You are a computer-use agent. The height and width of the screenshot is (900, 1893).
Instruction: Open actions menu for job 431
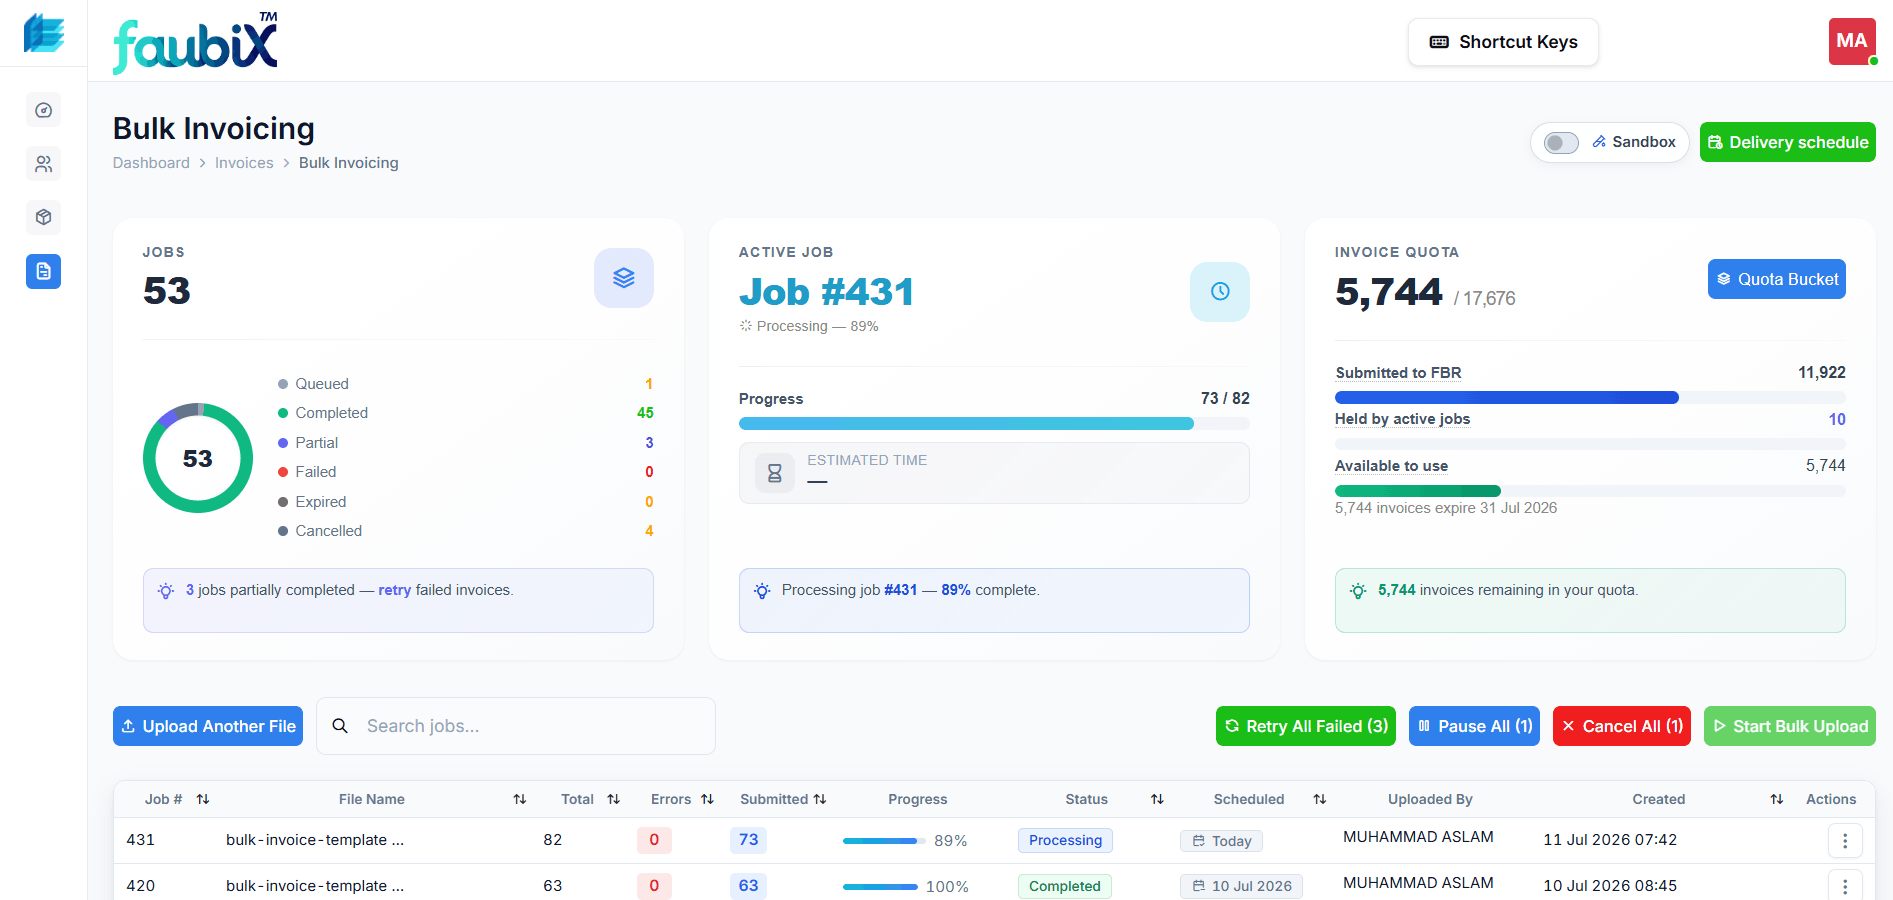(1845, 841)
